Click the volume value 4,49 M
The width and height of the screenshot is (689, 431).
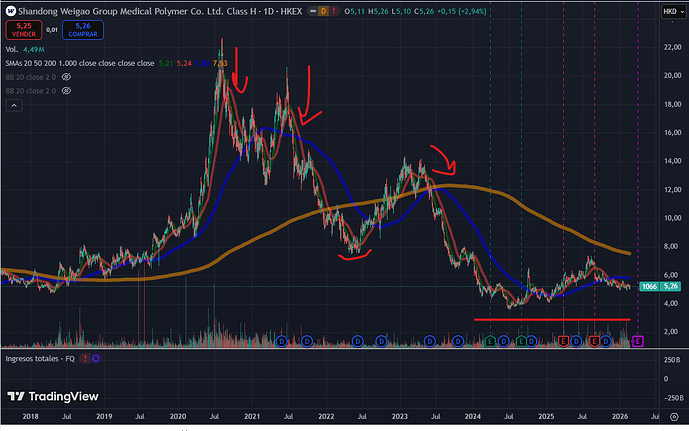(33, 49)
